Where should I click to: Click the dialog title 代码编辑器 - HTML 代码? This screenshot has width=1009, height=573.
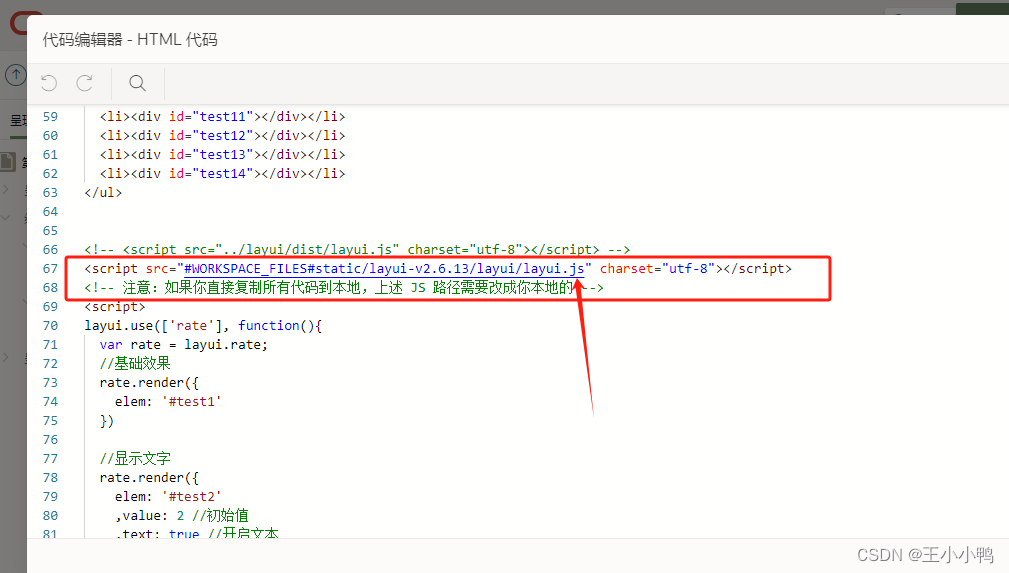point(130,40)
